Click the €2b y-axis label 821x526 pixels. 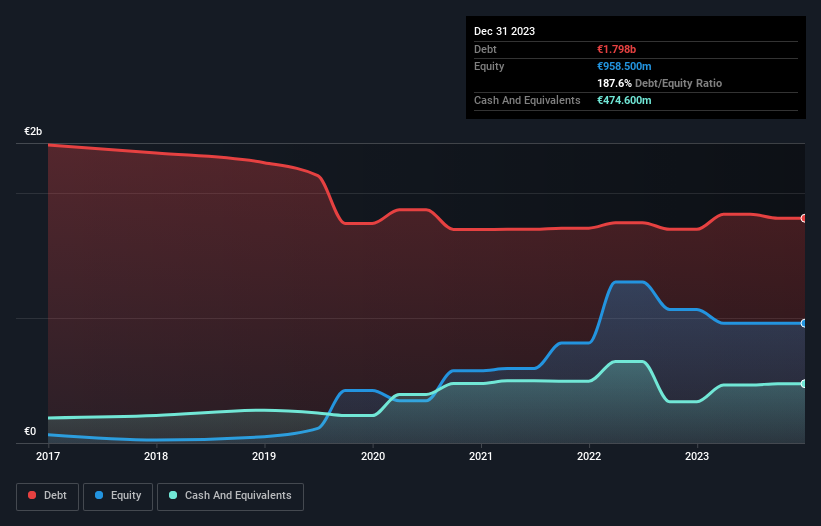(33, 131)
